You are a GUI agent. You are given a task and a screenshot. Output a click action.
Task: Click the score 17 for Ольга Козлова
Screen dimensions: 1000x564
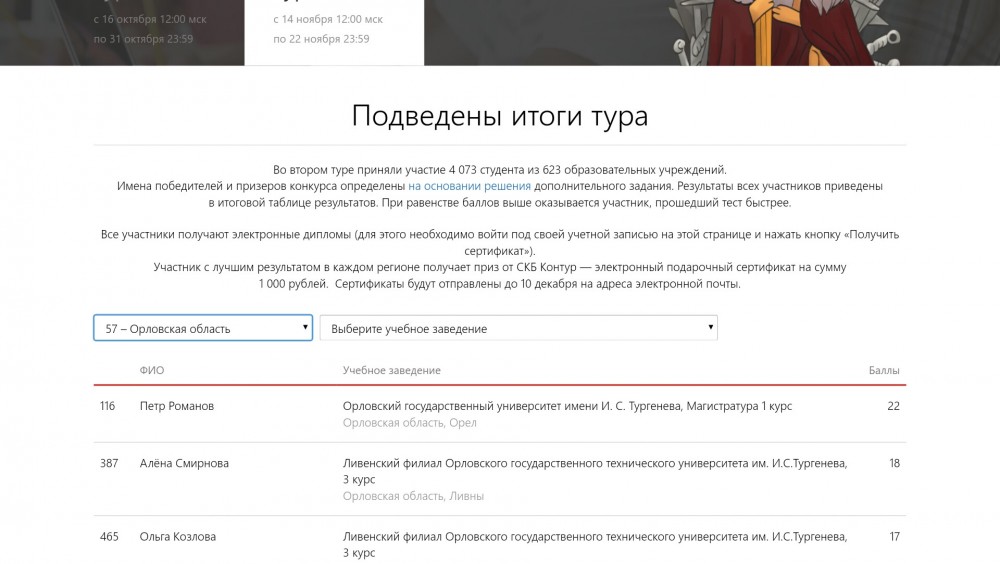coord(894,536)
